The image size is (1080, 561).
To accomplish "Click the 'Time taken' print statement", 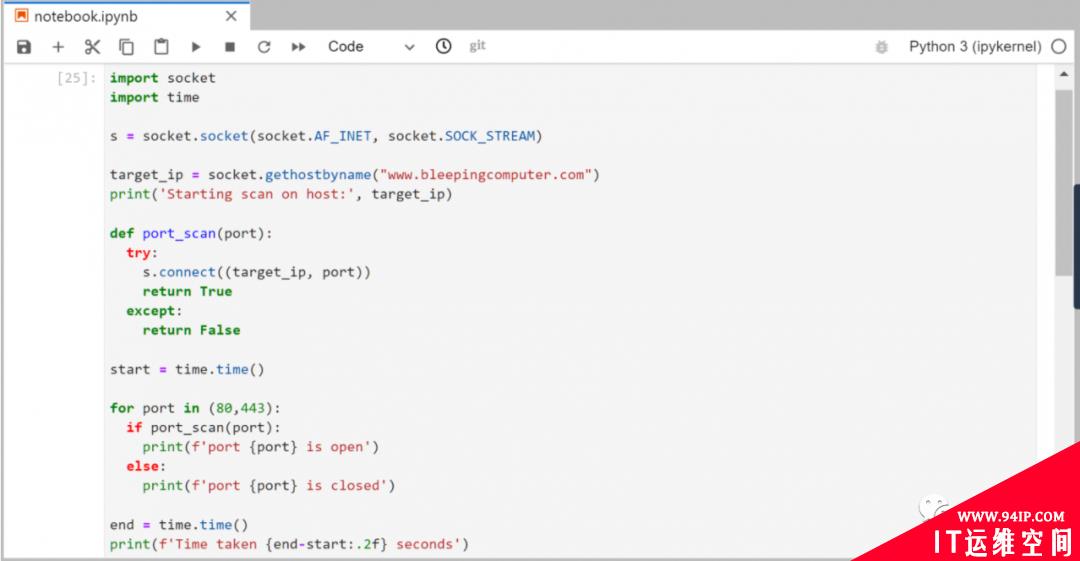I will (289, 544).
